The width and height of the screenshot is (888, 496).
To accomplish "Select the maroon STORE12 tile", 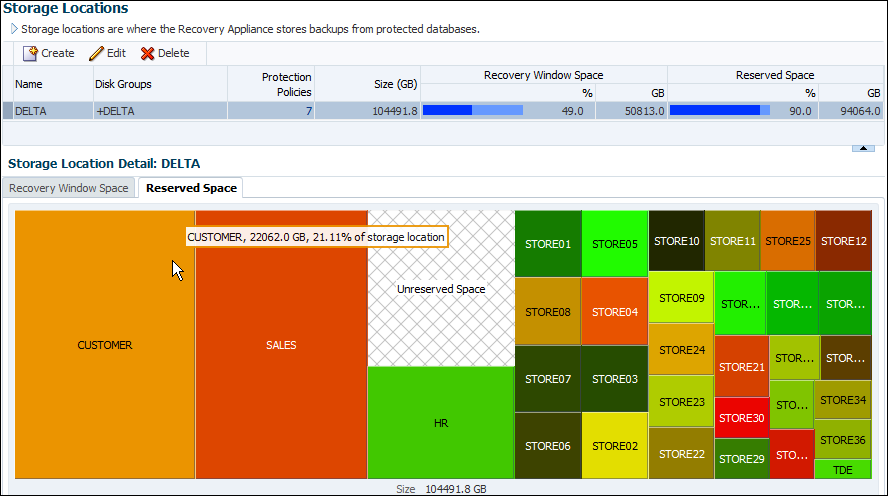I will pos(844,241).
